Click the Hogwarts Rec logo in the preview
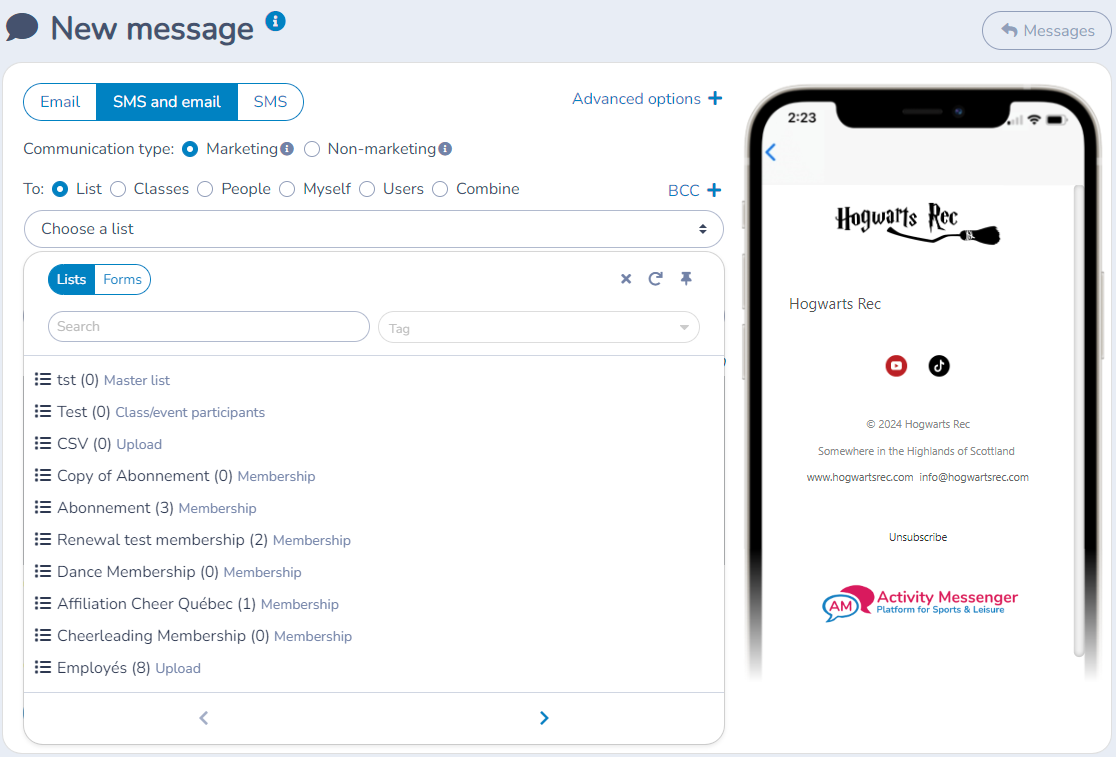This screenshot has width=1116, height=757. click(x=917, y=223)
